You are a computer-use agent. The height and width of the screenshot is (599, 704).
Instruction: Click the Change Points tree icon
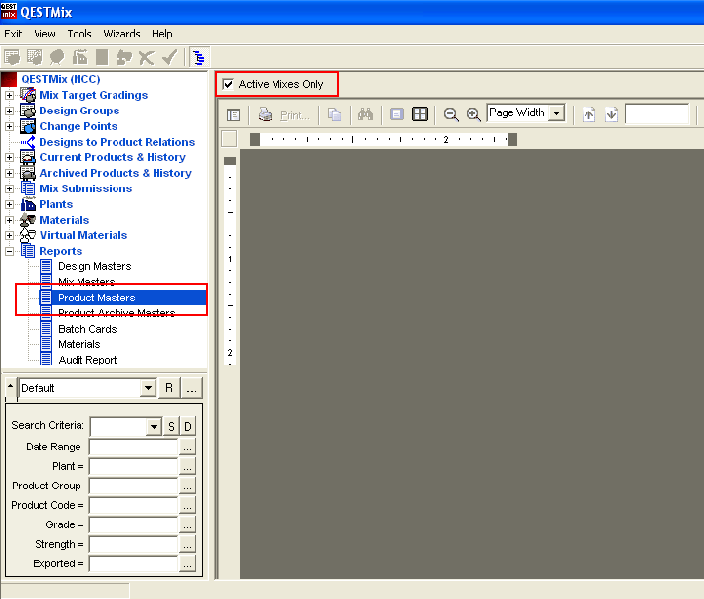[28, 126]
